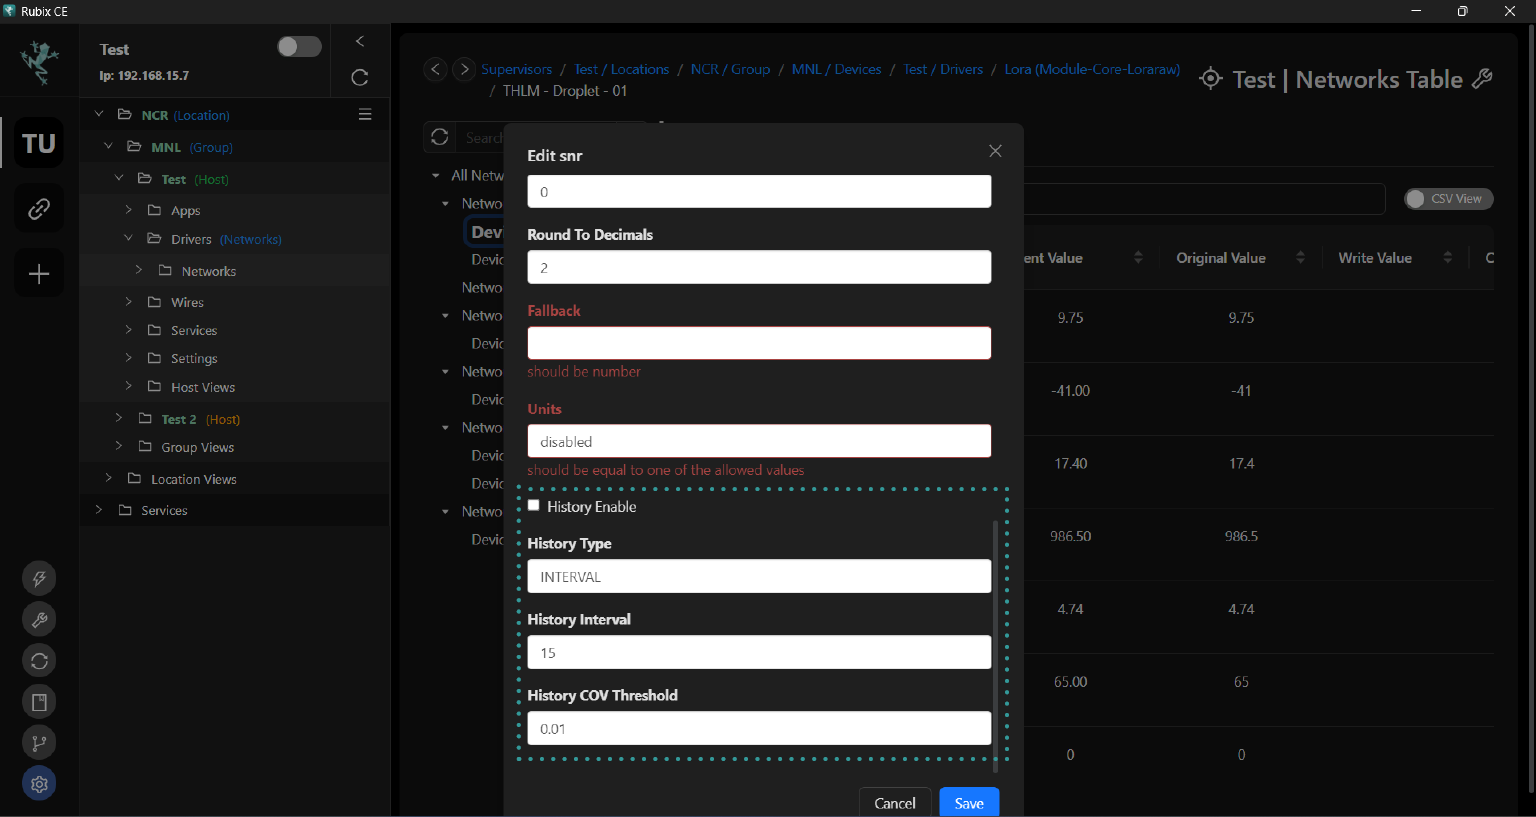Refresh the host tree panel
Image resolution: width=1536 pixels, height=817 pixels.
[x=360, y=77]
